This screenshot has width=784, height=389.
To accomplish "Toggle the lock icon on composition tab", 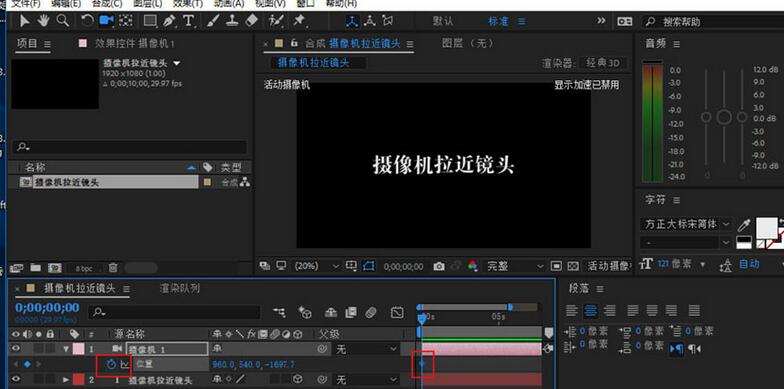I will coord(294,43).
